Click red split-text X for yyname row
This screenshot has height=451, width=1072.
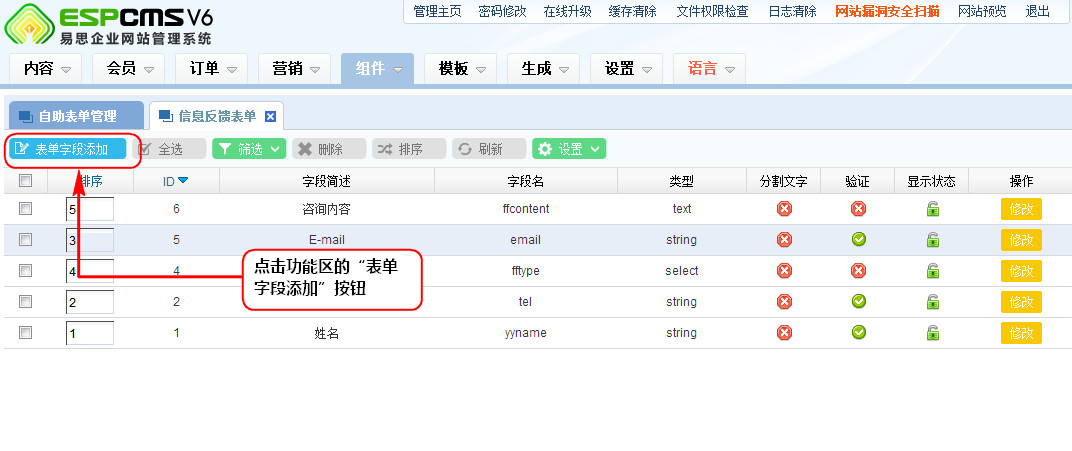[x=784, y=333]
